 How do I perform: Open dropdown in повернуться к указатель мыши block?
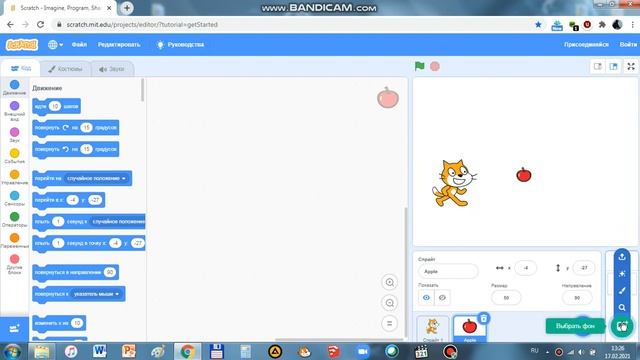pos(117,294)
